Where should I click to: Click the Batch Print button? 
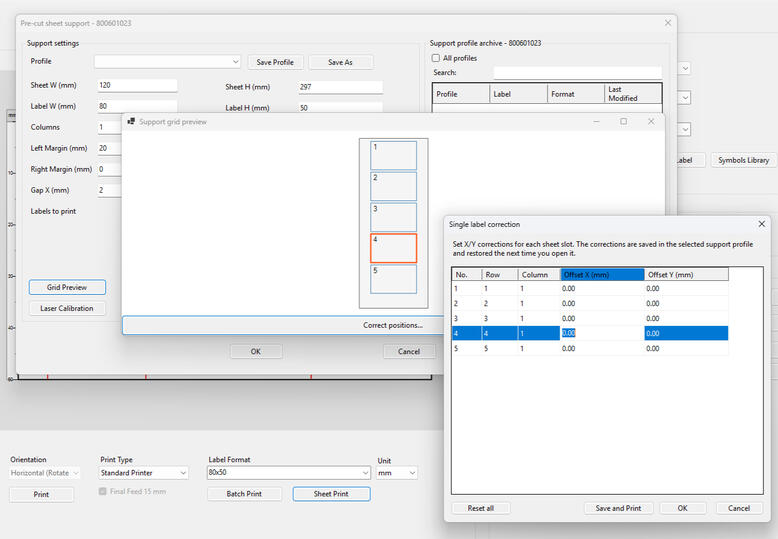[x=244, y=494]
